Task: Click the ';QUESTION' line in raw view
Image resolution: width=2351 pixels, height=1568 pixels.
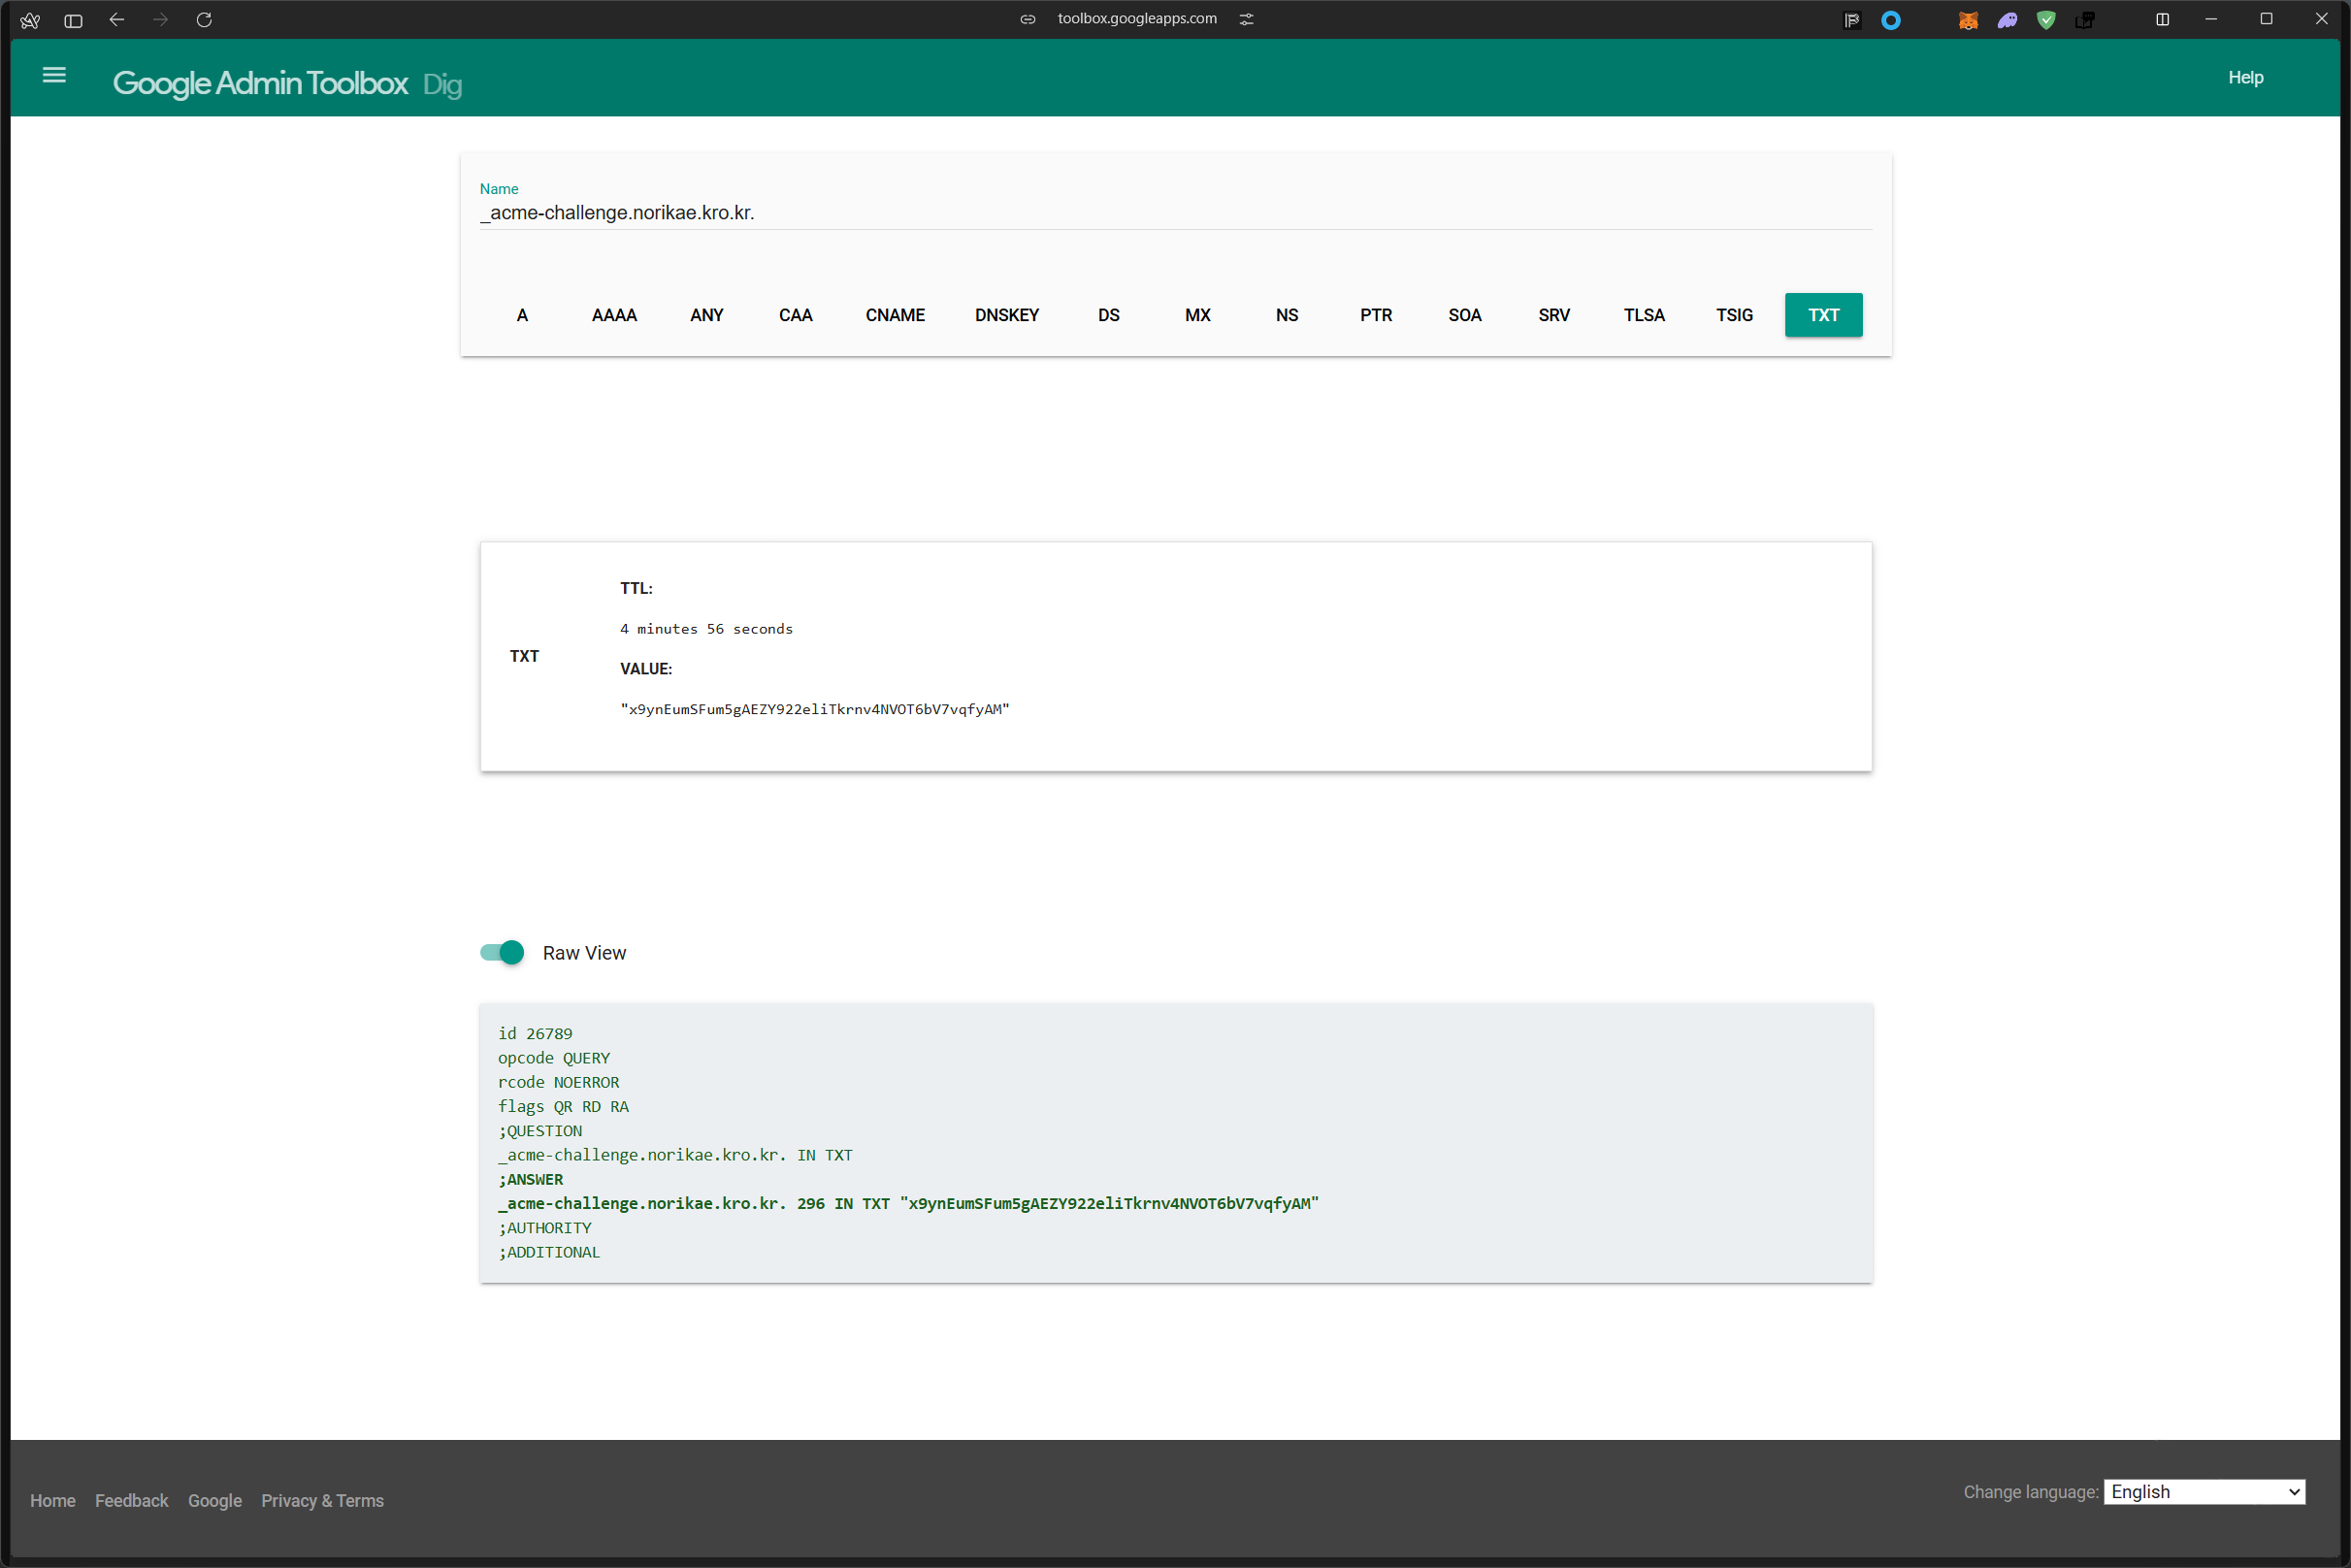Action: point(540,1130)
